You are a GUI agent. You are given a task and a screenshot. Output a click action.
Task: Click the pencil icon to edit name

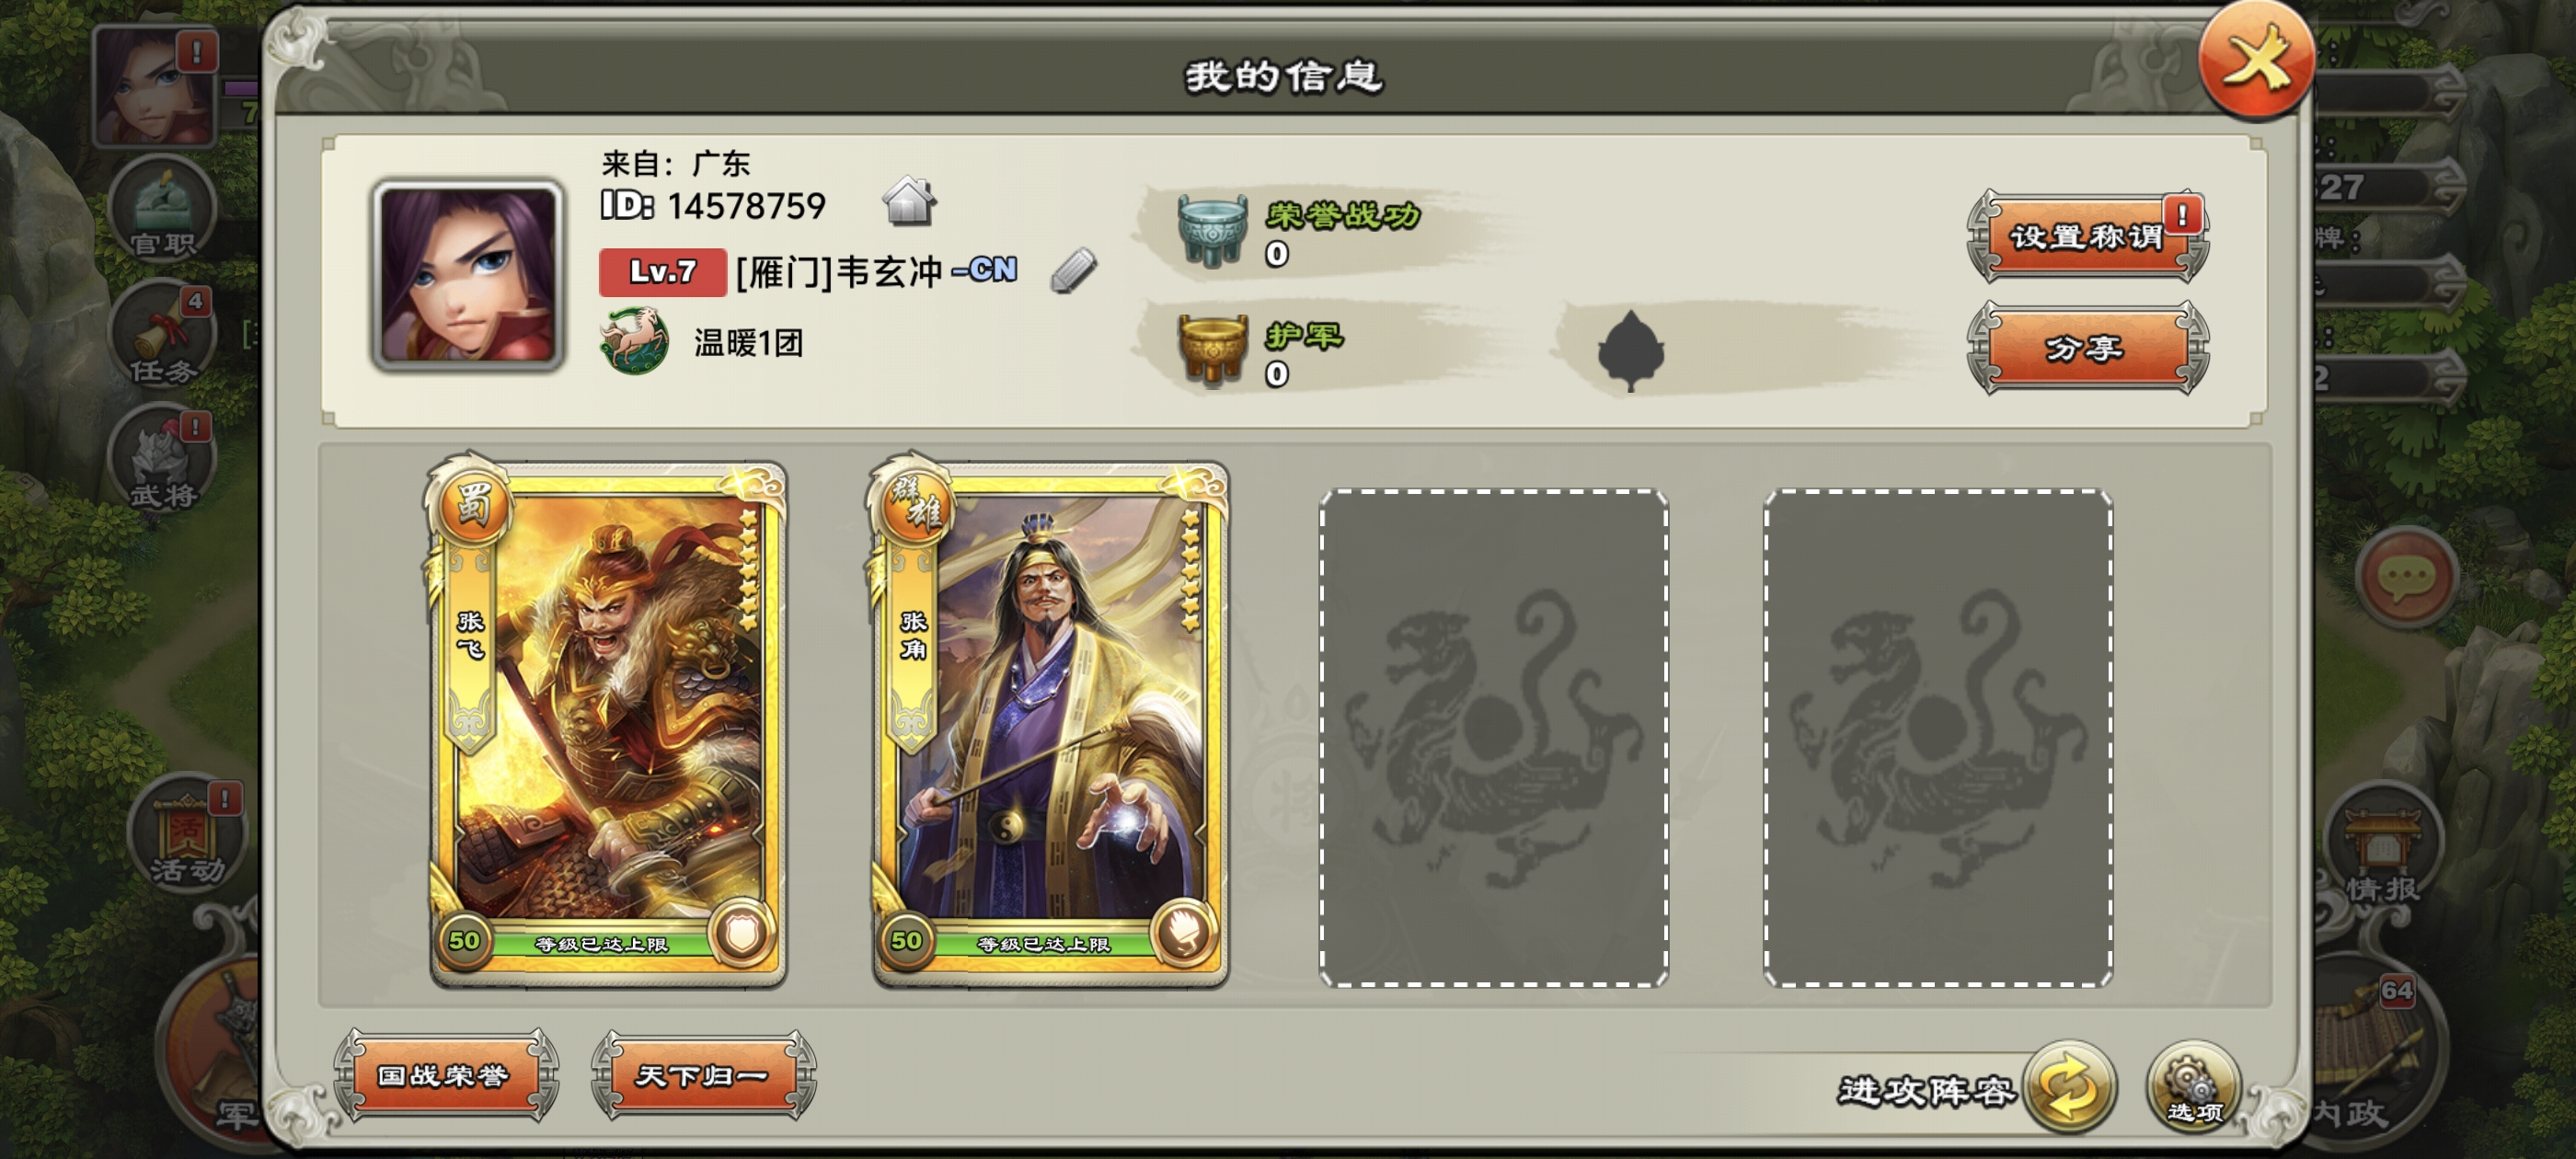click(x=1073, y=271)
